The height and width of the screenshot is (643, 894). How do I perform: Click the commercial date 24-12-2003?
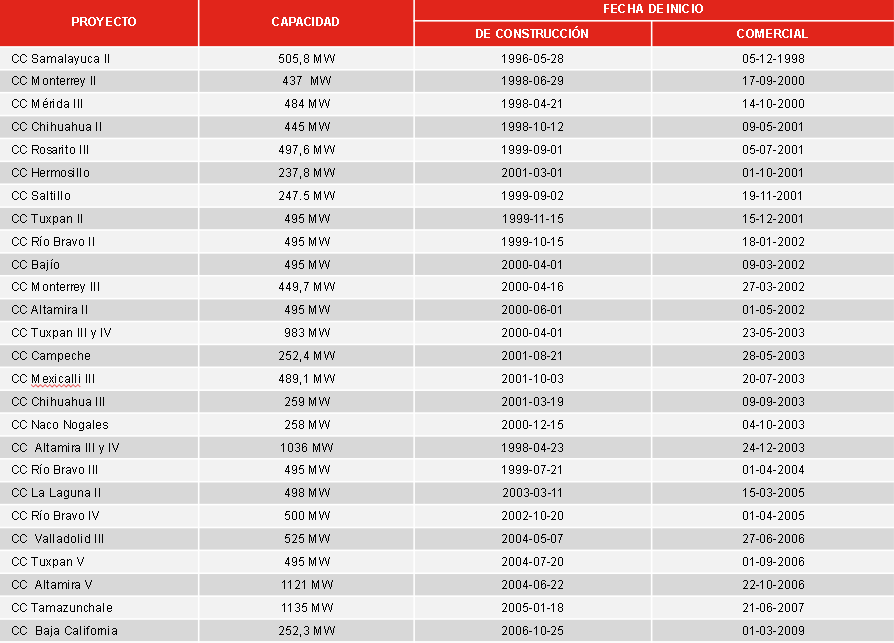click(x=772, y=447)
